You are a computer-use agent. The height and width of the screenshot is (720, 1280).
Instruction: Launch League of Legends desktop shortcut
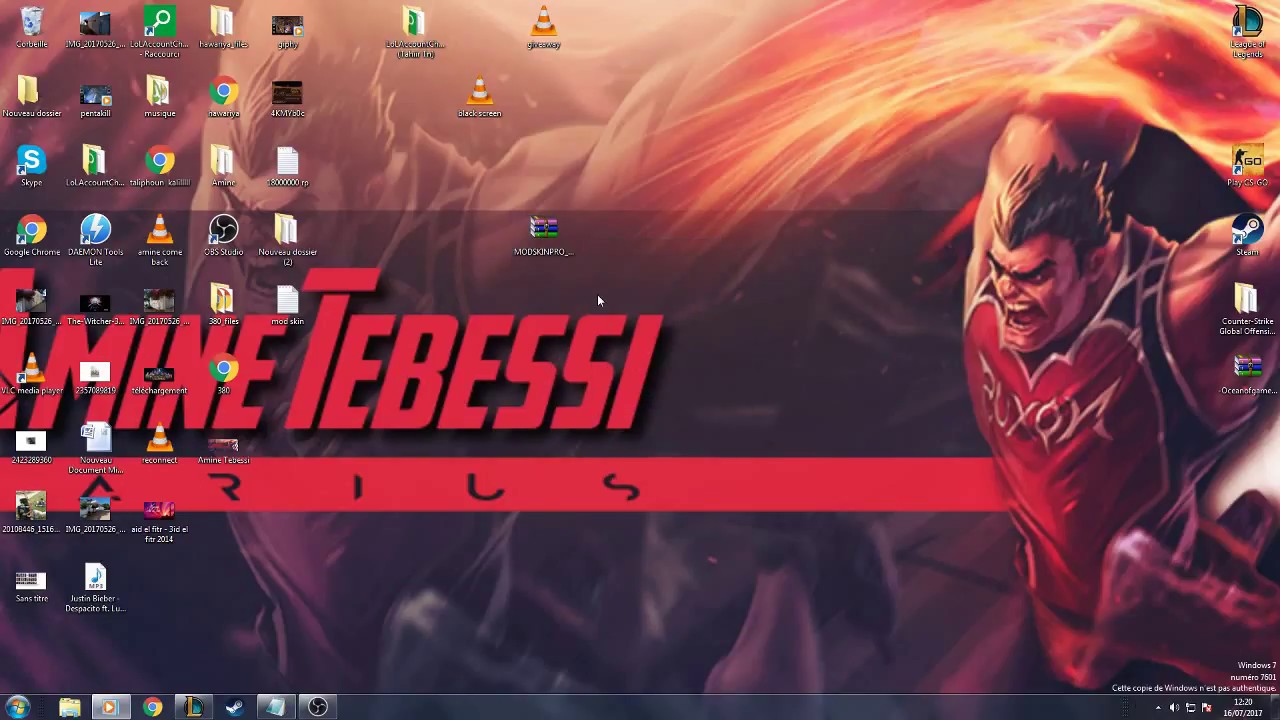click(1247, 32)
